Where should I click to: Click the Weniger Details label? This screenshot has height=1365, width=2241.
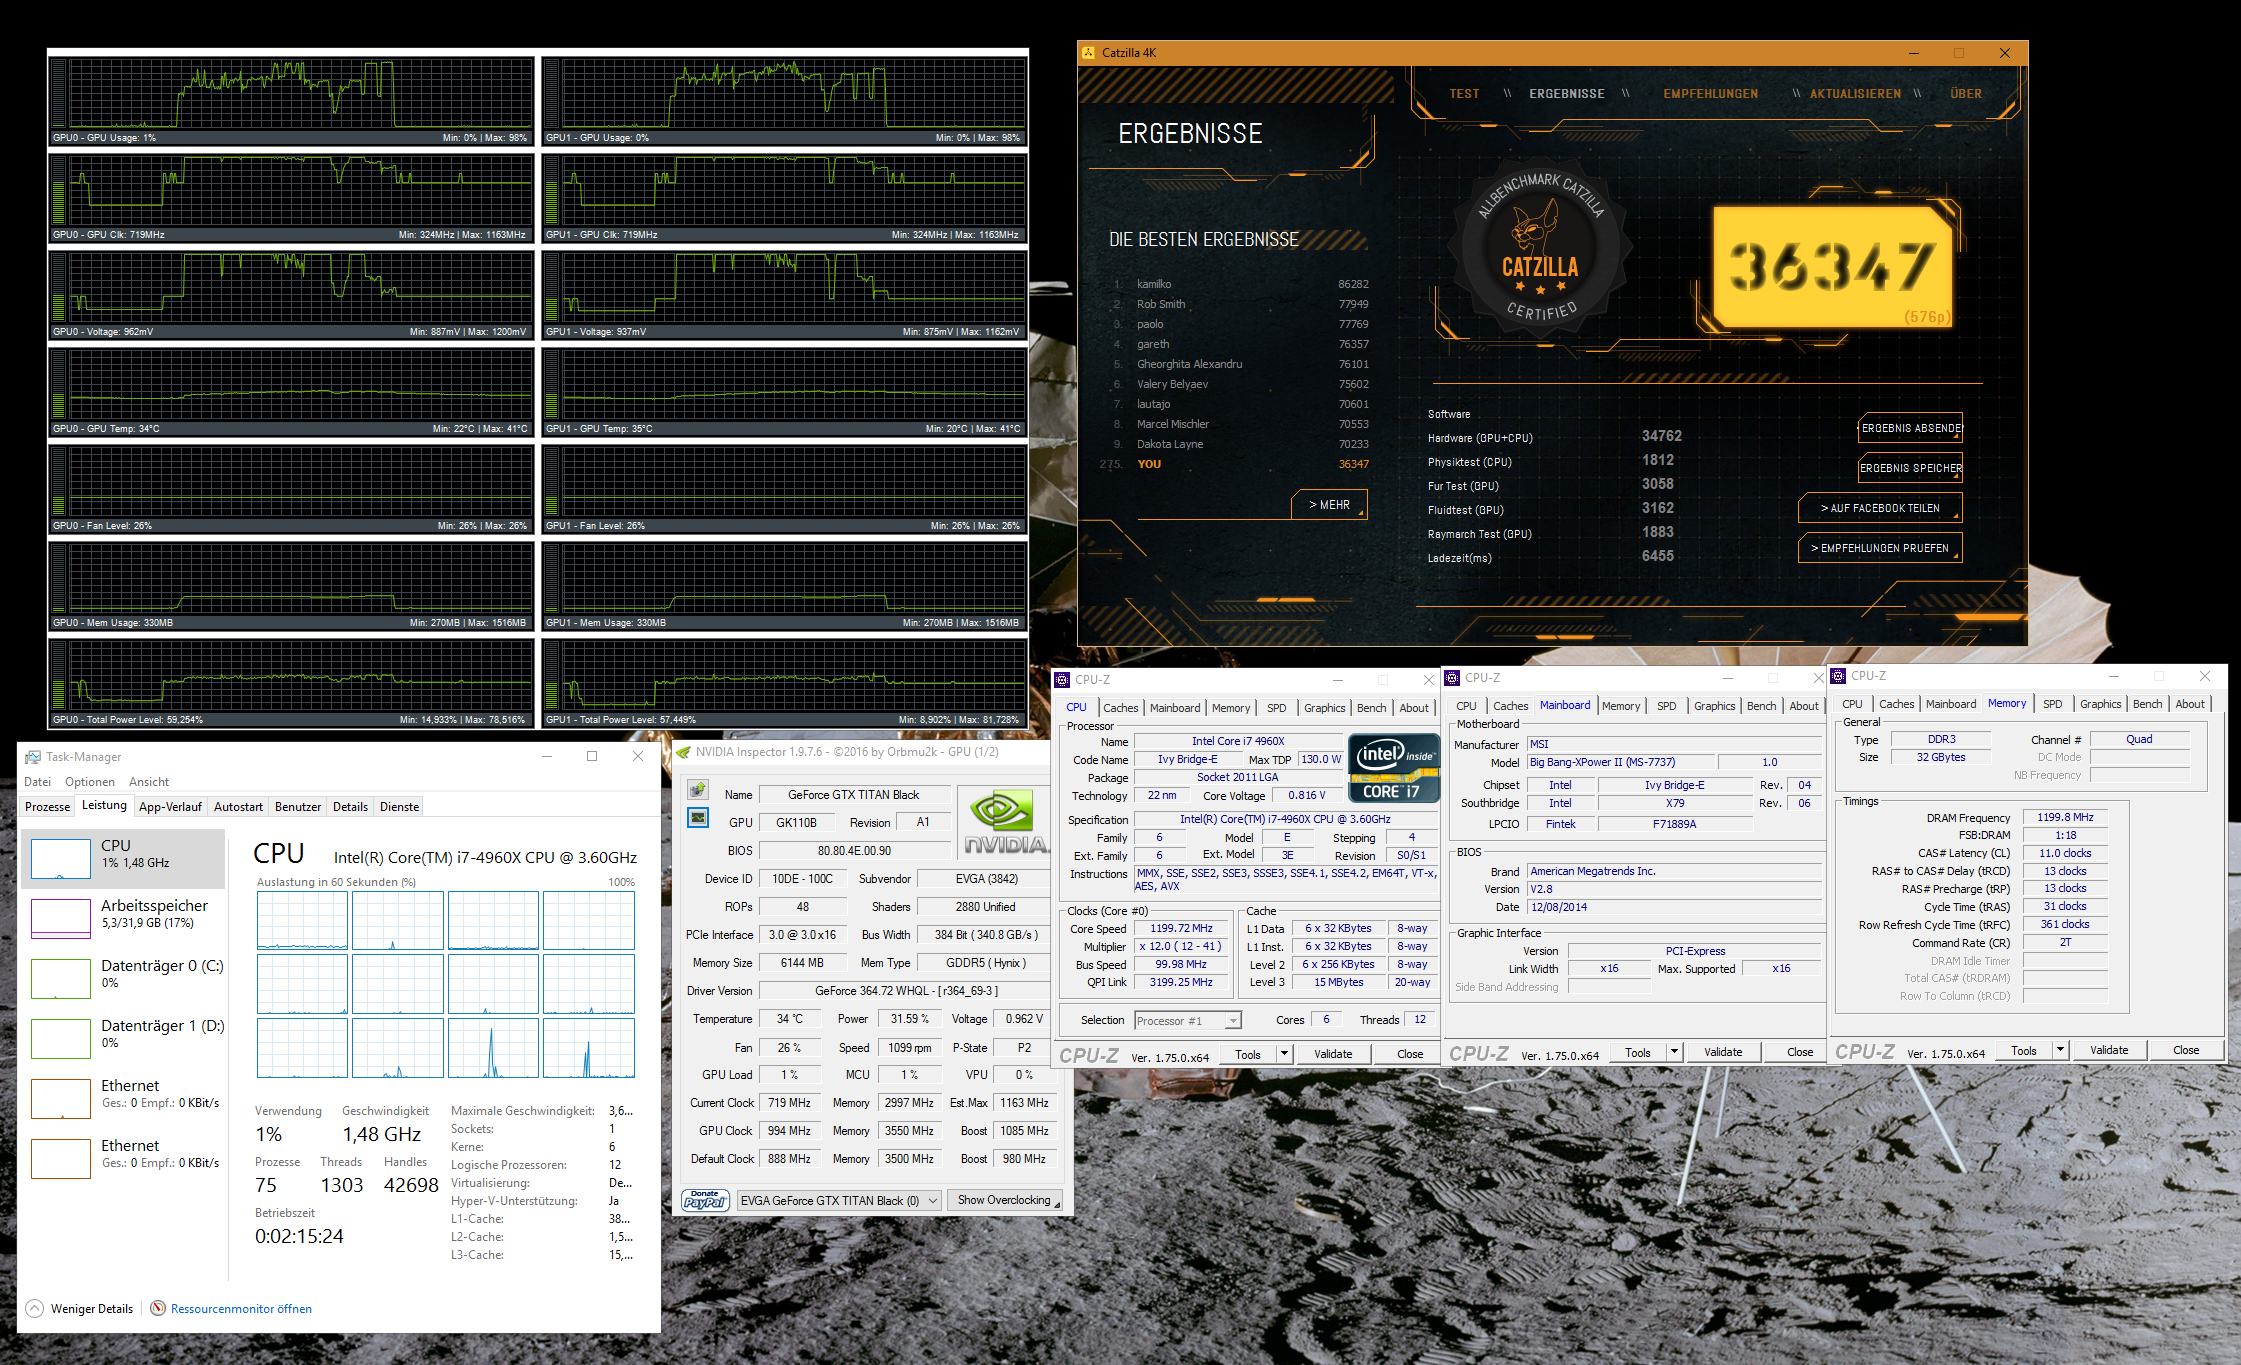92,1309
